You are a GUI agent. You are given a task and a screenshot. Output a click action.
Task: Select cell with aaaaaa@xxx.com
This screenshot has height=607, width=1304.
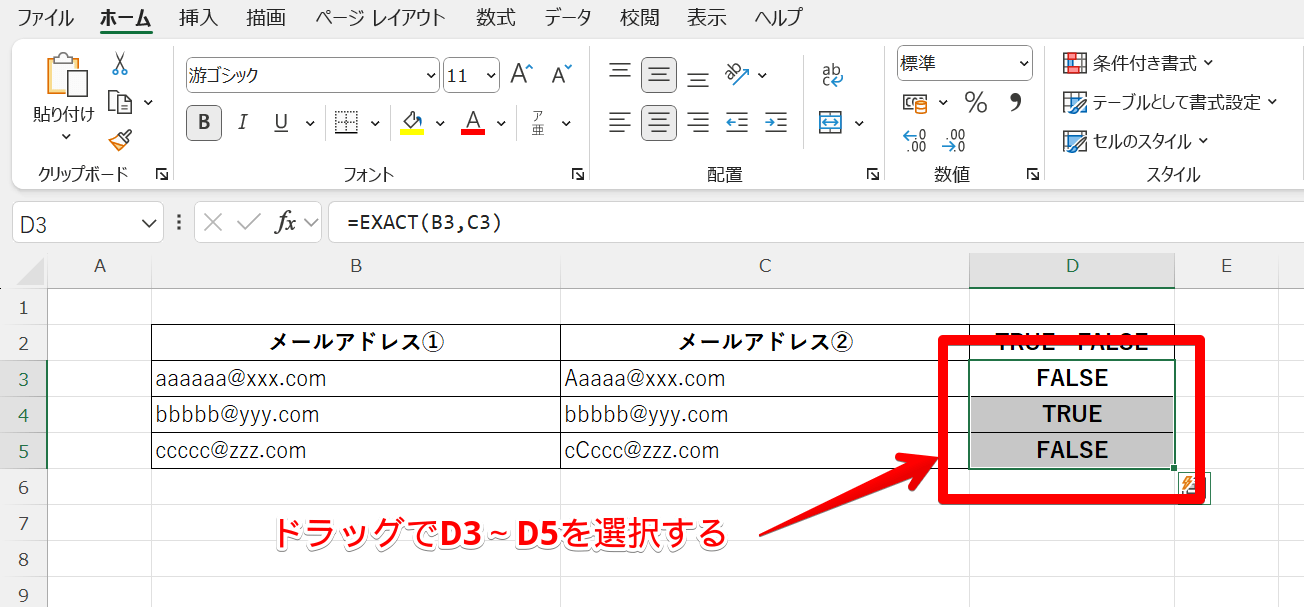pyautogui.click(x=356, y=379)
